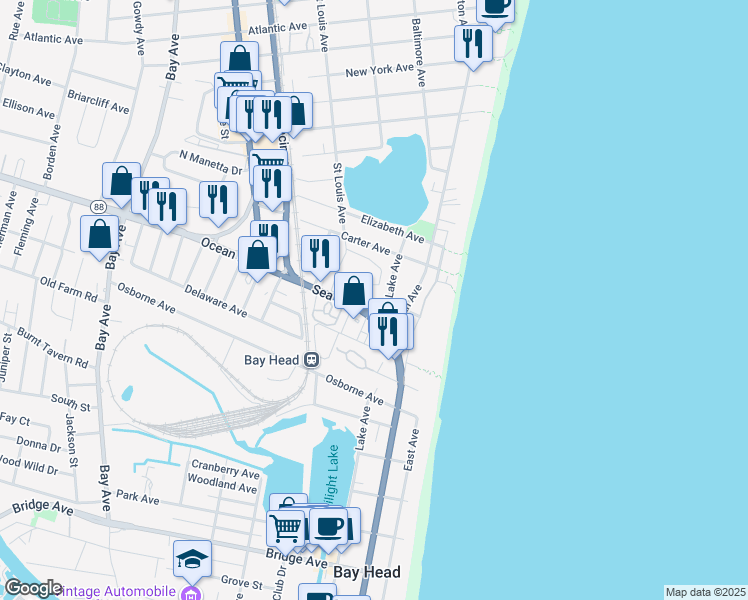The image size is (748, 600).
Task: Select the Elizabeth Ave street label
Action: click(x=392, y=229)
